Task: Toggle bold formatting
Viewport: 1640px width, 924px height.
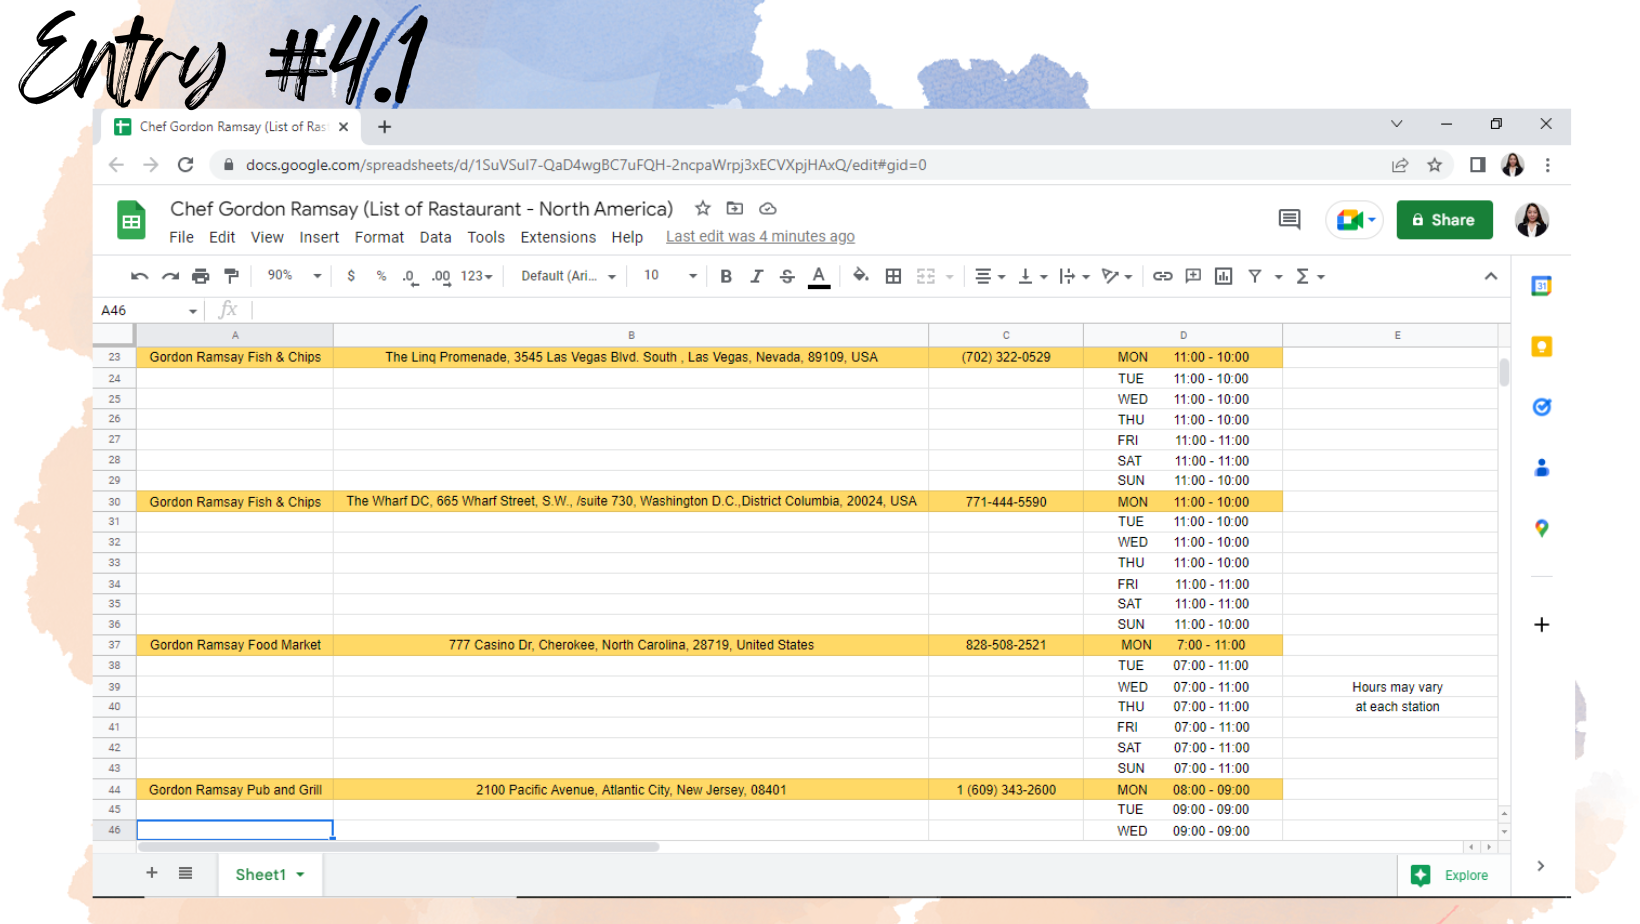Action: (726, 276)
